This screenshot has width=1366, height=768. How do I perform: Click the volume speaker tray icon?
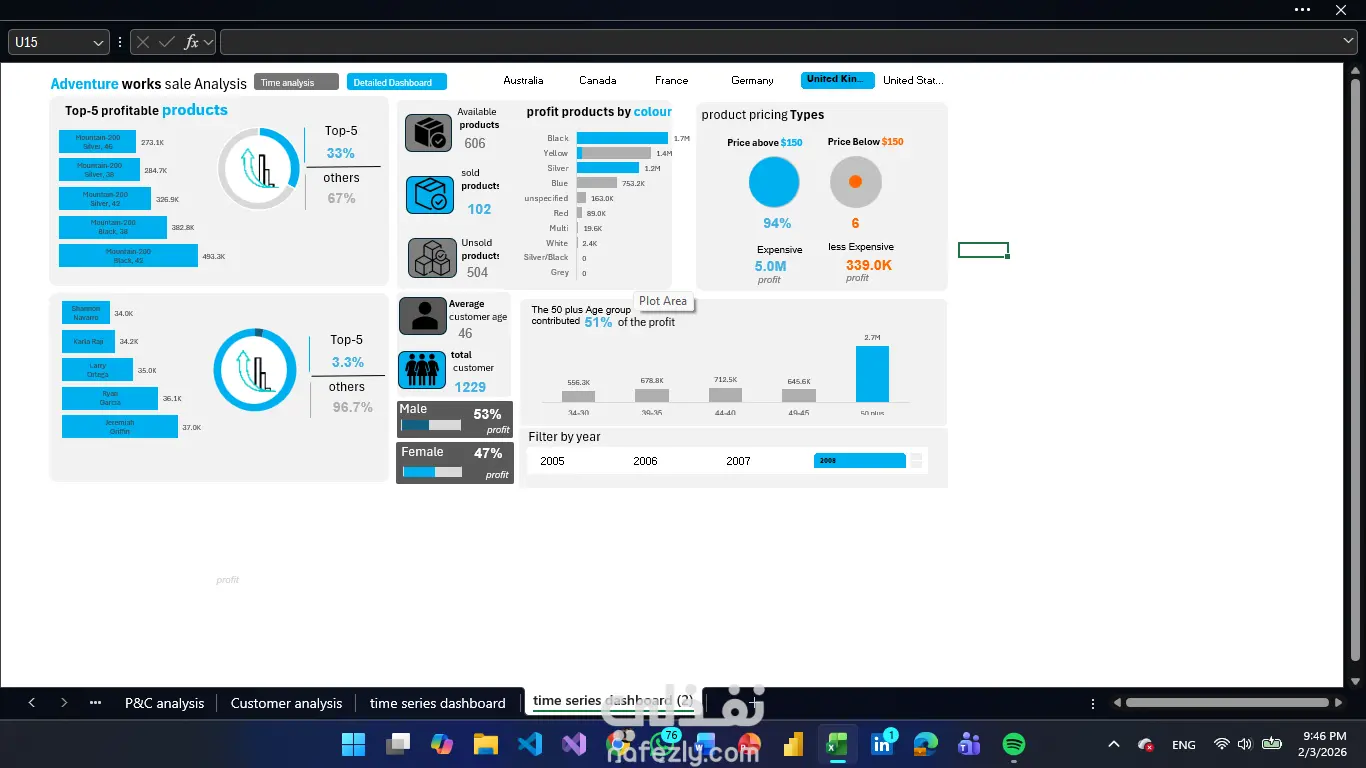coord(1243,744)
